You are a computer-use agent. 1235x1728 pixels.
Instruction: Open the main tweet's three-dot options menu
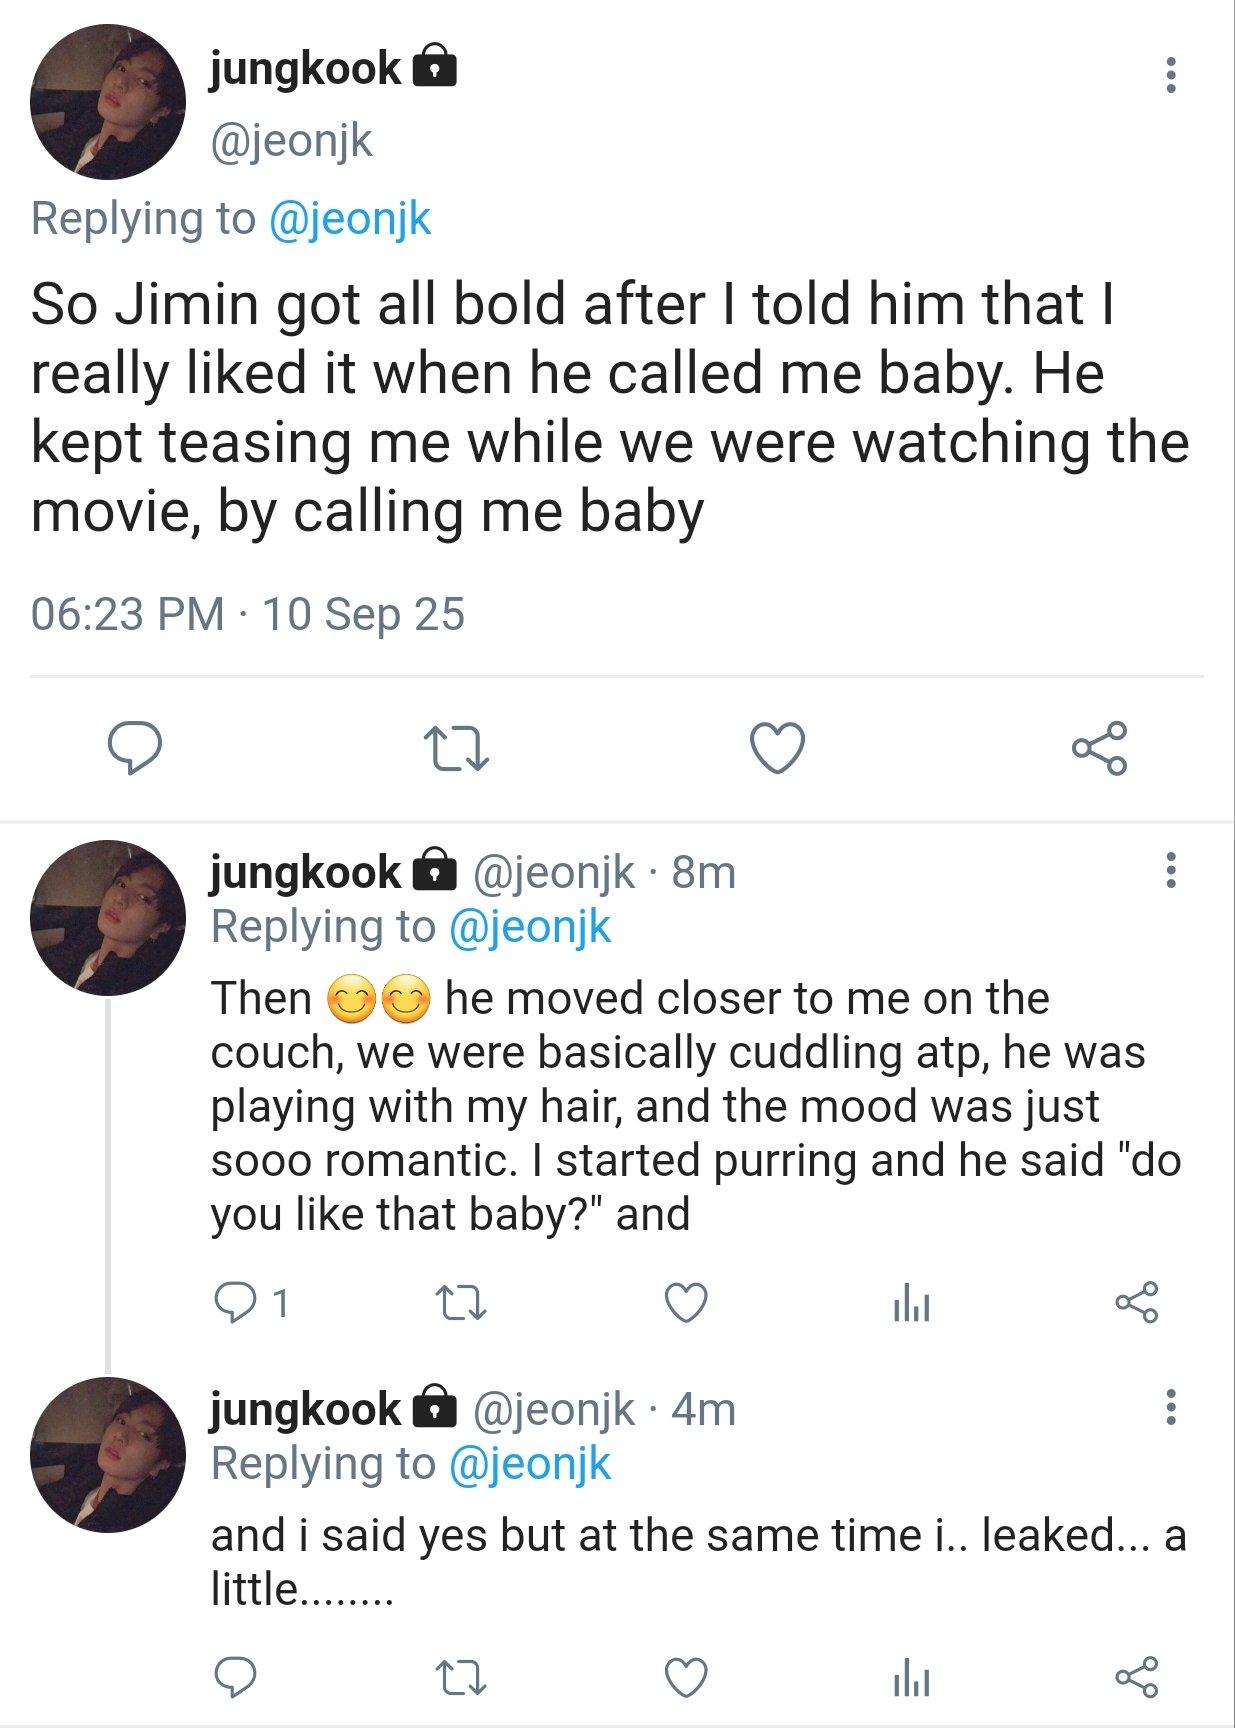pyautogui.click(x=1170, y=75)
